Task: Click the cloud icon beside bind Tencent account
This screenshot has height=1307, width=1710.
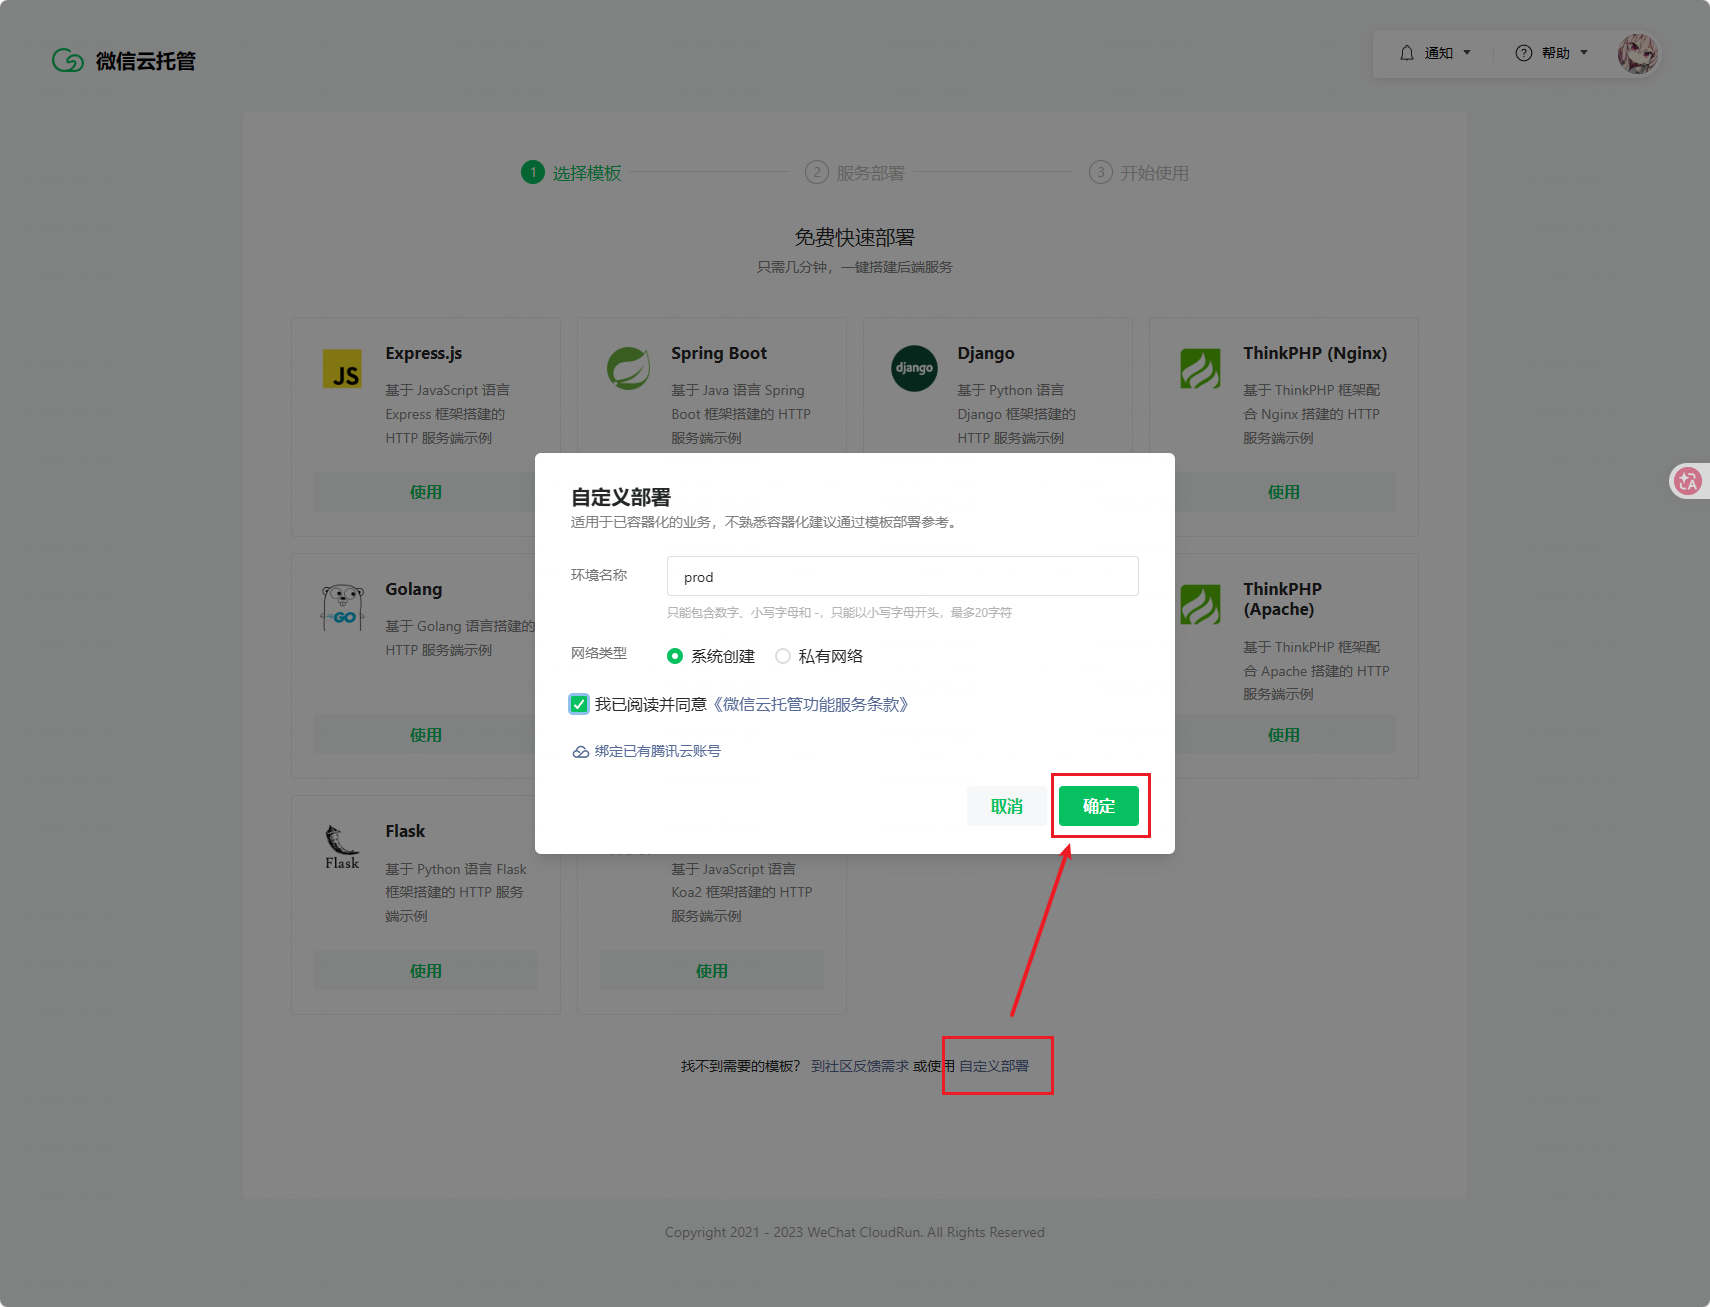Action: (x=580, y=752)
